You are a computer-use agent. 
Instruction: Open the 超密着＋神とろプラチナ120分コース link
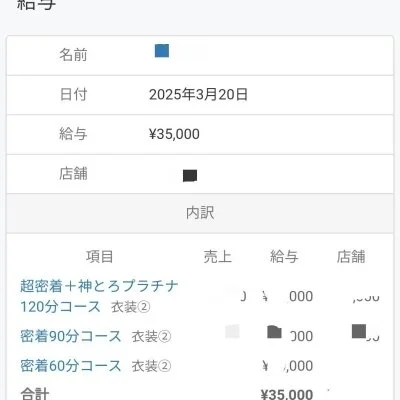click(x=99, y=296)
